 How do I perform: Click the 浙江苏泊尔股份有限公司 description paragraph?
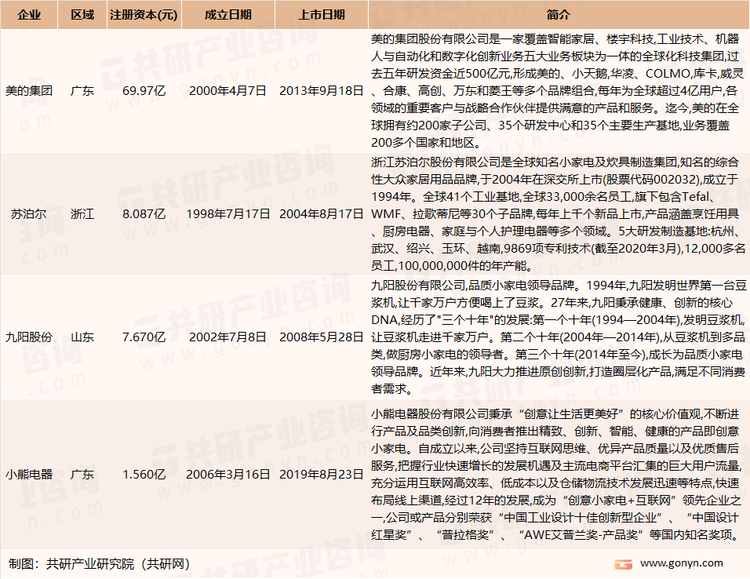click(558, 214)
